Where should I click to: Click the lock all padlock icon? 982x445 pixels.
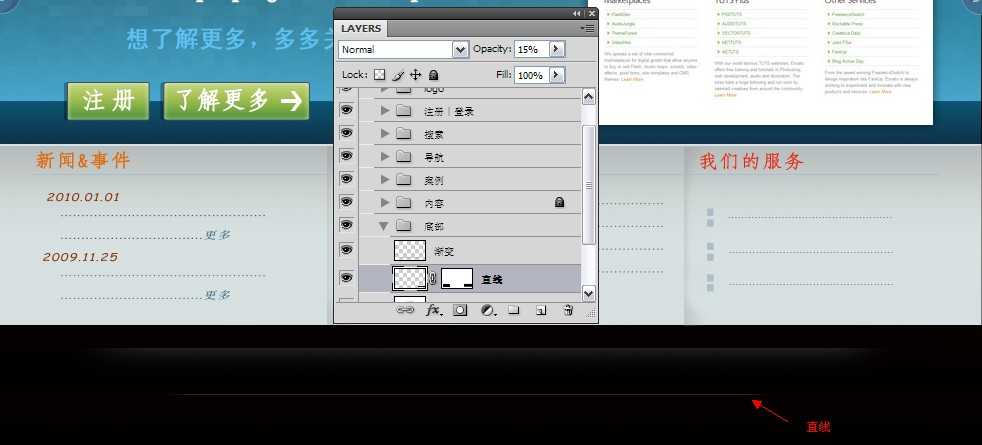(x=433, y=75)
